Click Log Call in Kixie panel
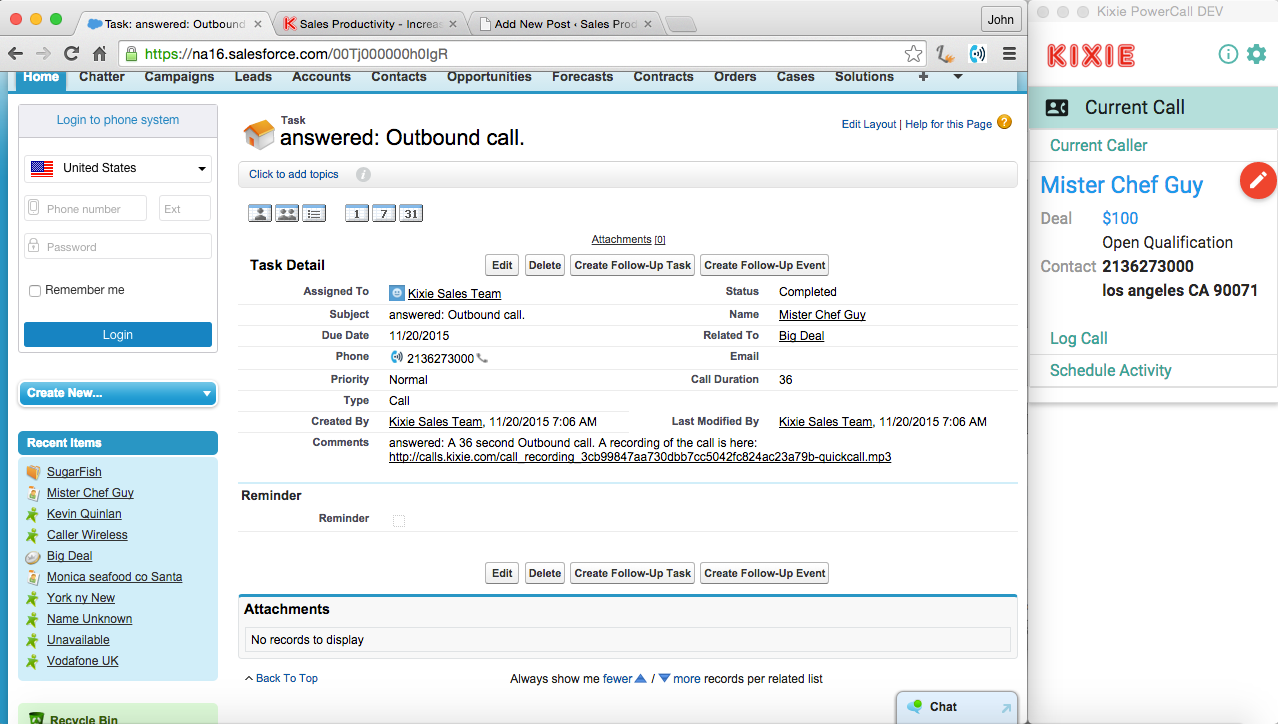 (x=1079, y=338)
